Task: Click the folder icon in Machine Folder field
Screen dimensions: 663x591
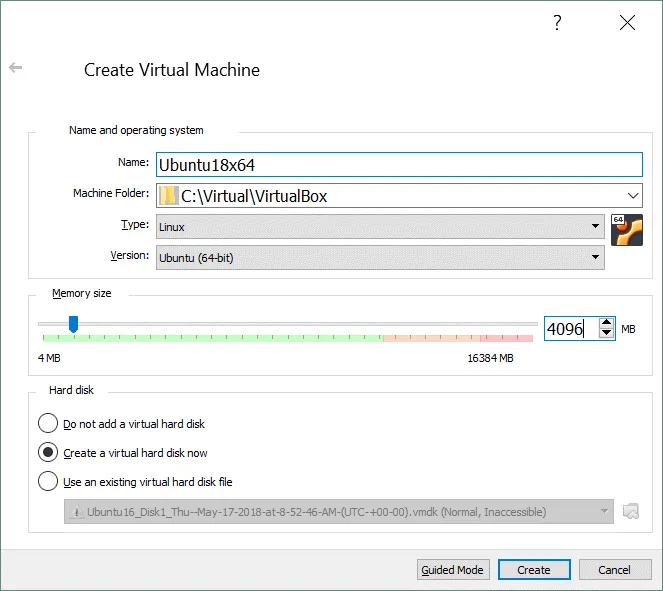Action: point(169,195)
